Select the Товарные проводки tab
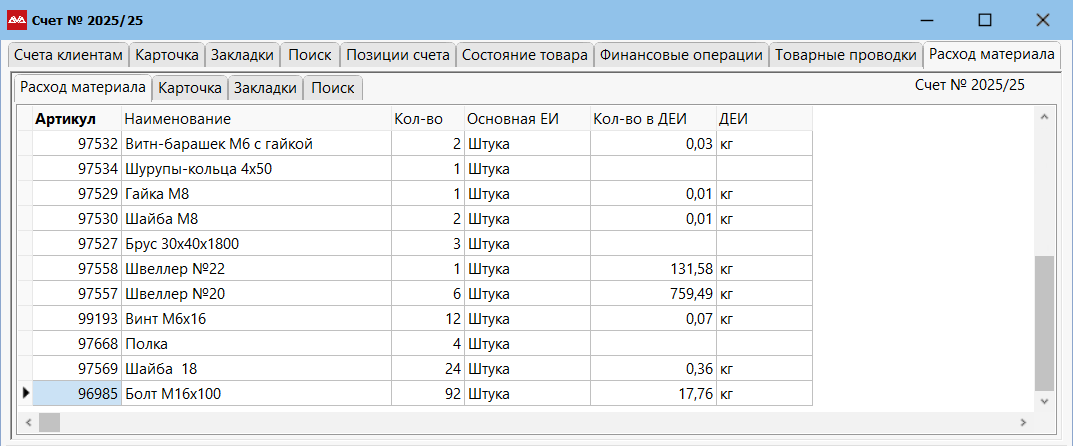The image size is (1073, 446). click(x=845, y=55)
